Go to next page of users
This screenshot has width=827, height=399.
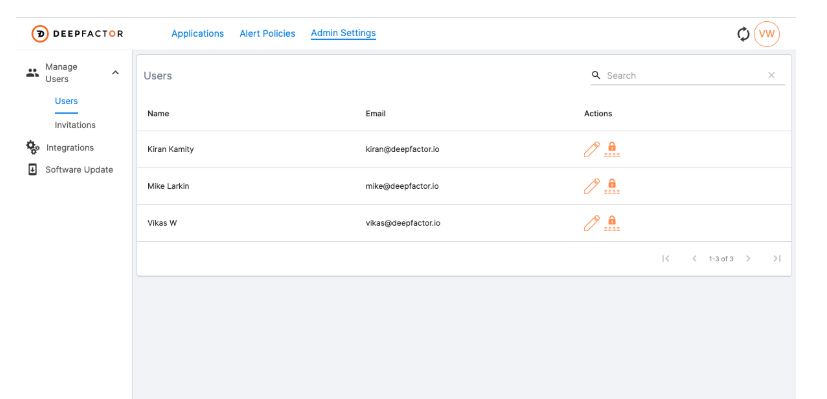pos(748,258)
